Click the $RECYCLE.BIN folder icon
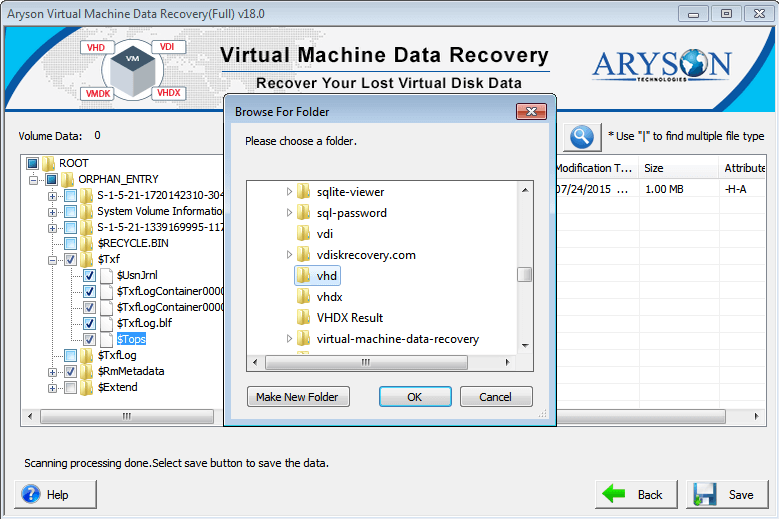The width and height of the screenshot is (779, 519). click(x=86, y=243)
